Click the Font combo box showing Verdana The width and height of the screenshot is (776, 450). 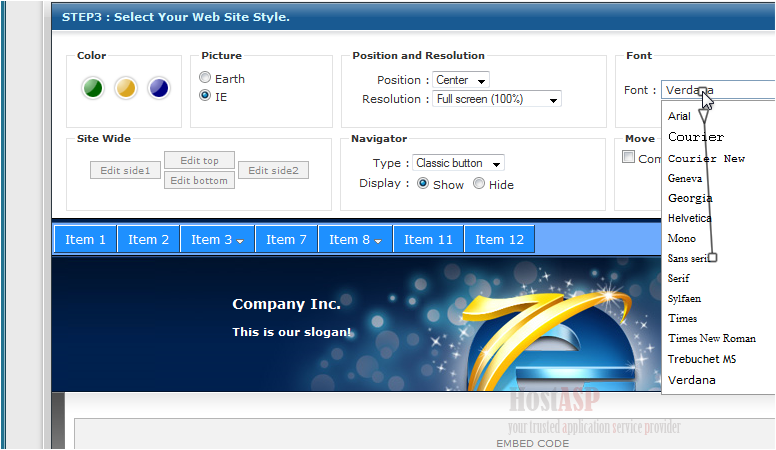(x=718, y=90)
